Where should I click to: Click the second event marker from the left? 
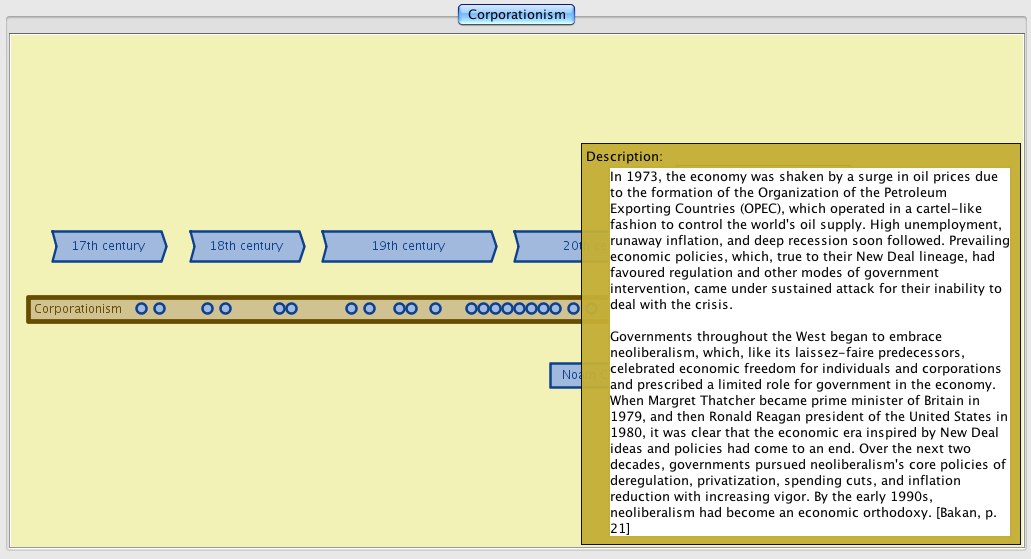tap(159, 309)
